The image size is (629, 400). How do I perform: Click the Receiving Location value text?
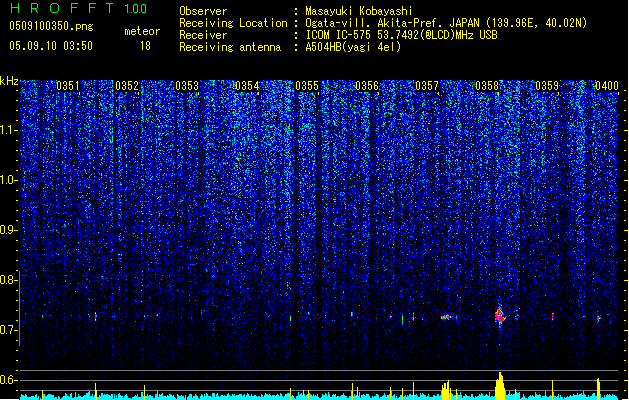[446, 23]
